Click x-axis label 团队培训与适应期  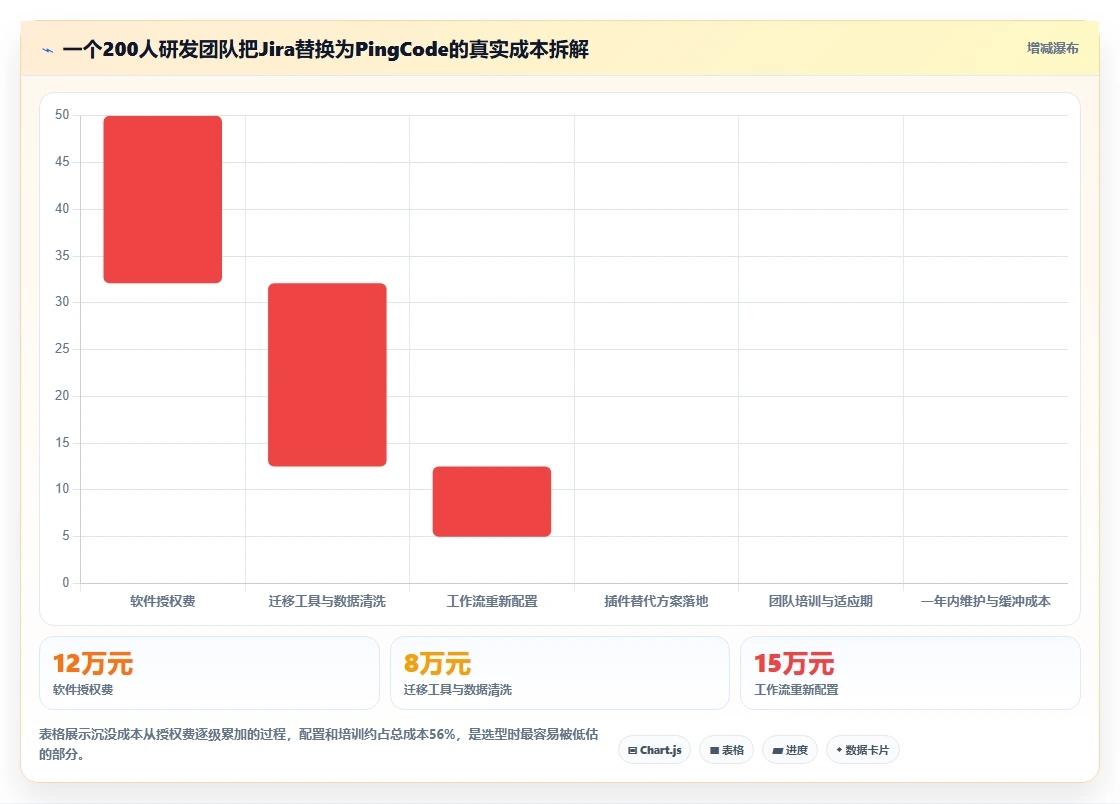[x=821, y=601]
